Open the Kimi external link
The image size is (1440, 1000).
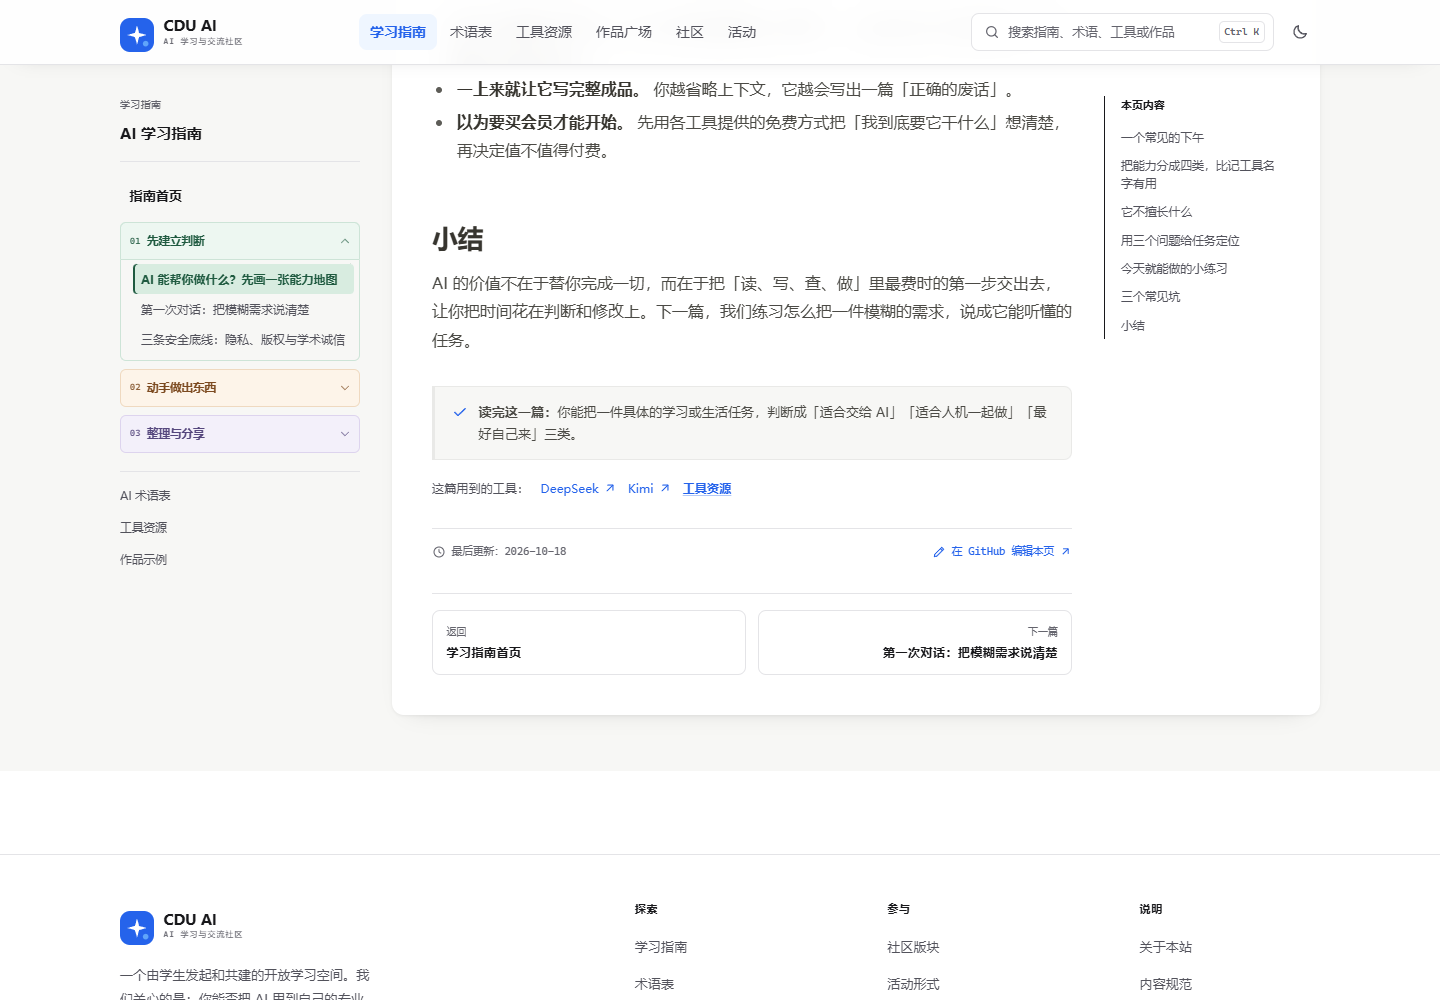648,489
